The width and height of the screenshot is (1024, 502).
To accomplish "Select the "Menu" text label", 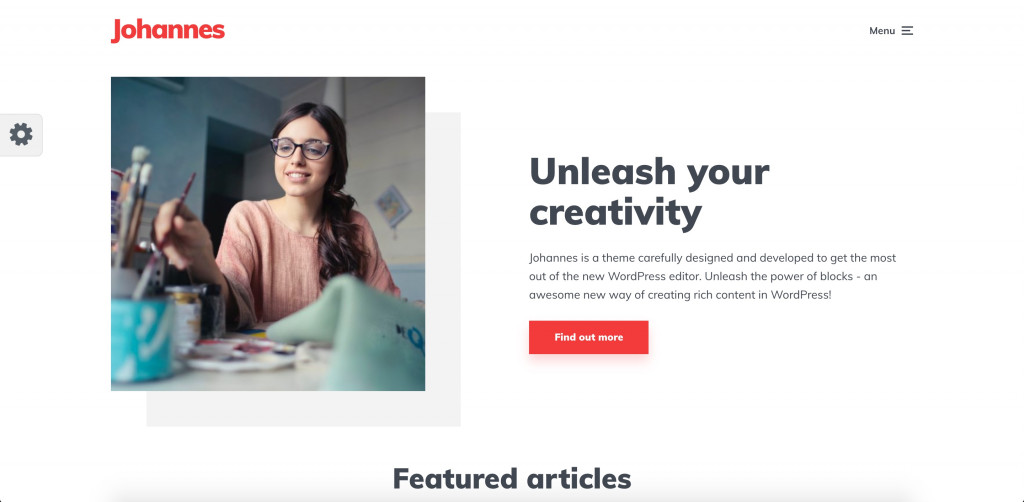I will 882,31.
